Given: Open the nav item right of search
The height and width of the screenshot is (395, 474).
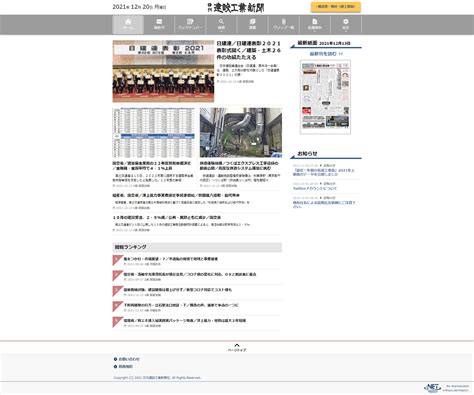Looking at the screenshot, I should 252,24.
